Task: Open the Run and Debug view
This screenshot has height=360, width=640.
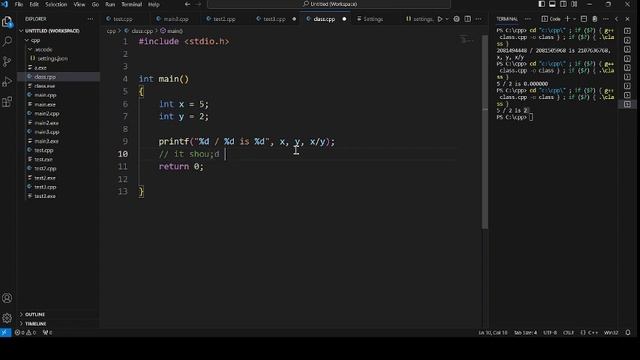Action: pos(7,82)
